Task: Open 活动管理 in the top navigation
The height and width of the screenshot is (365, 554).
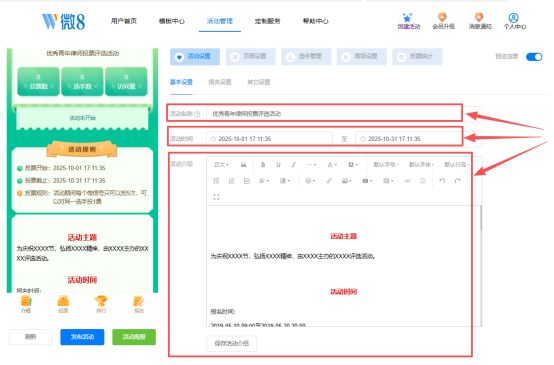Action: pos(220,21)
